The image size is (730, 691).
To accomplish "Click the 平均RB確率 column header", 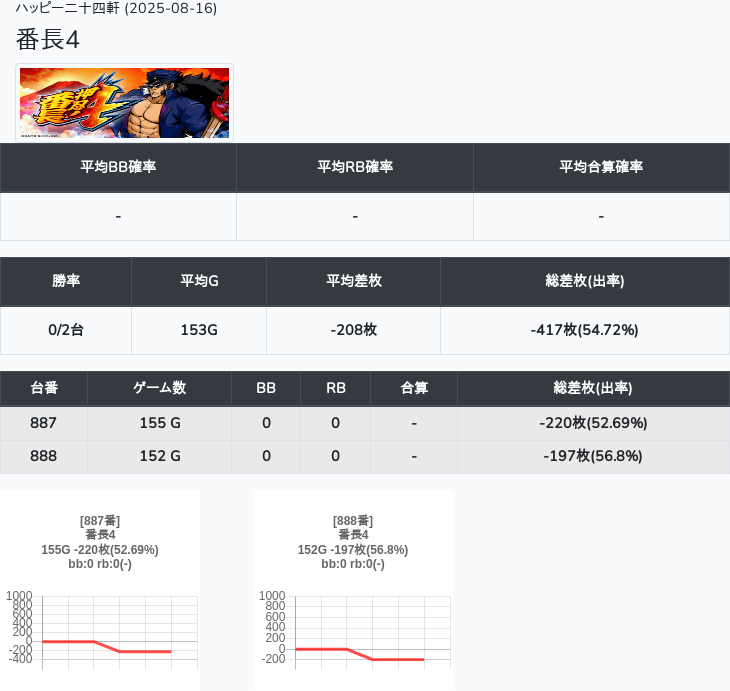I will tap(355, 167).
